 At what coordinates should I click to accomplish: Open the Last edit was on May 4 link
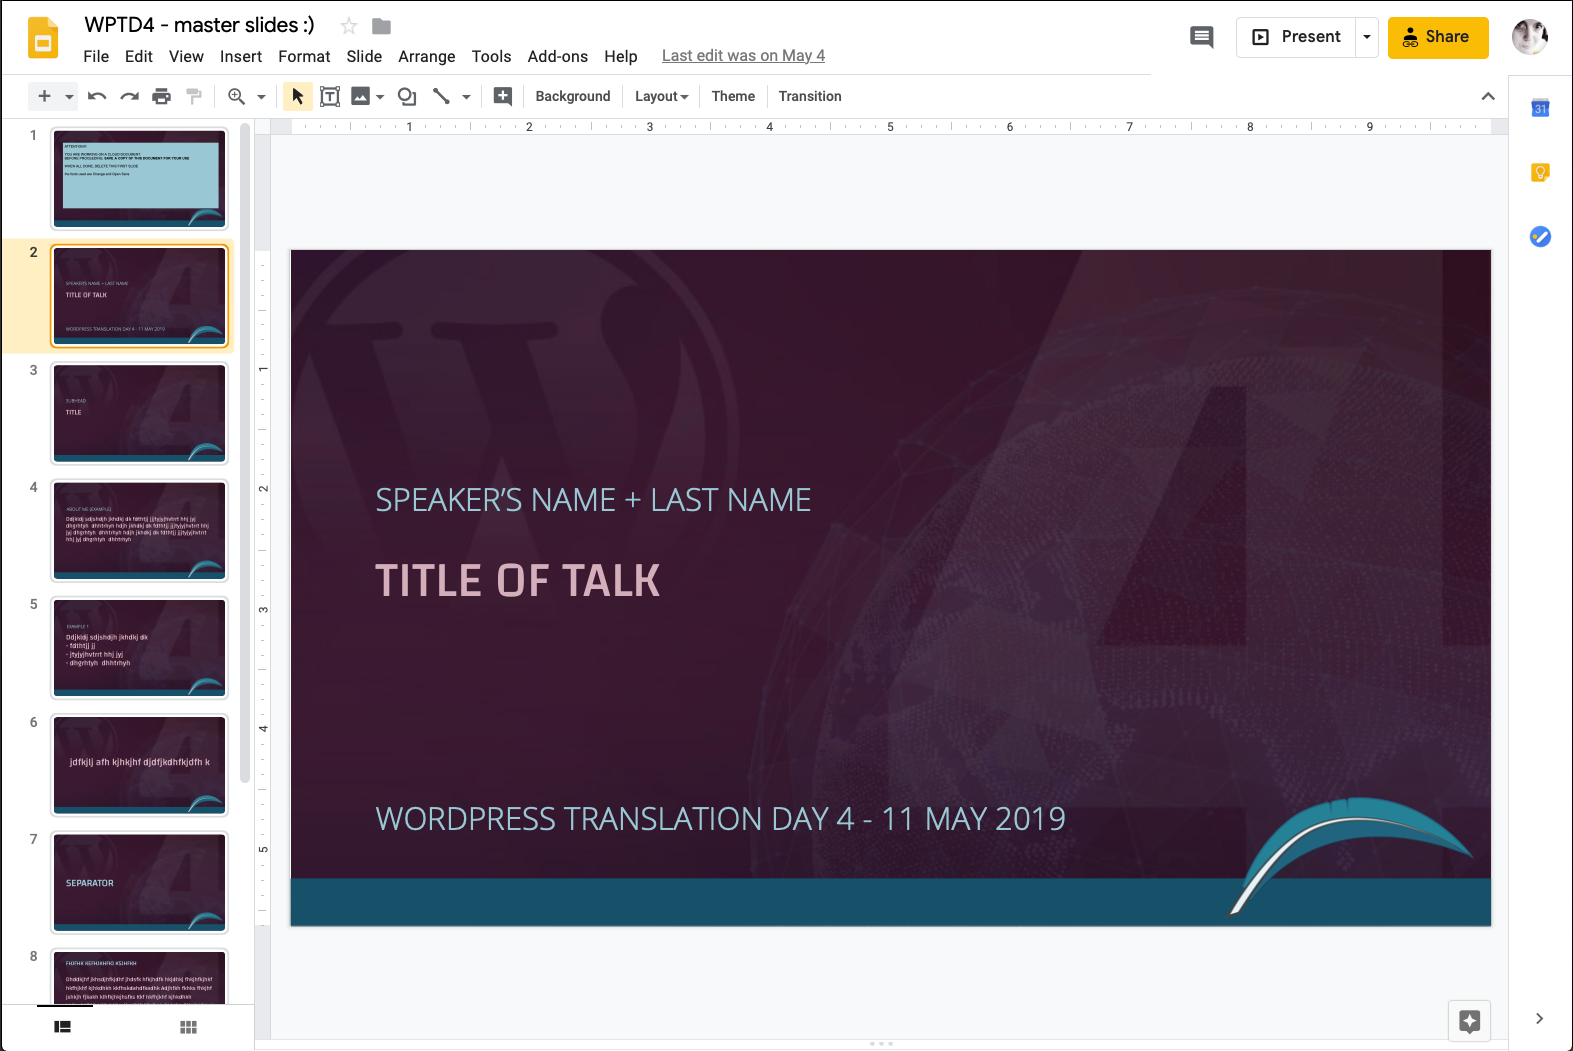click(743, 56)
